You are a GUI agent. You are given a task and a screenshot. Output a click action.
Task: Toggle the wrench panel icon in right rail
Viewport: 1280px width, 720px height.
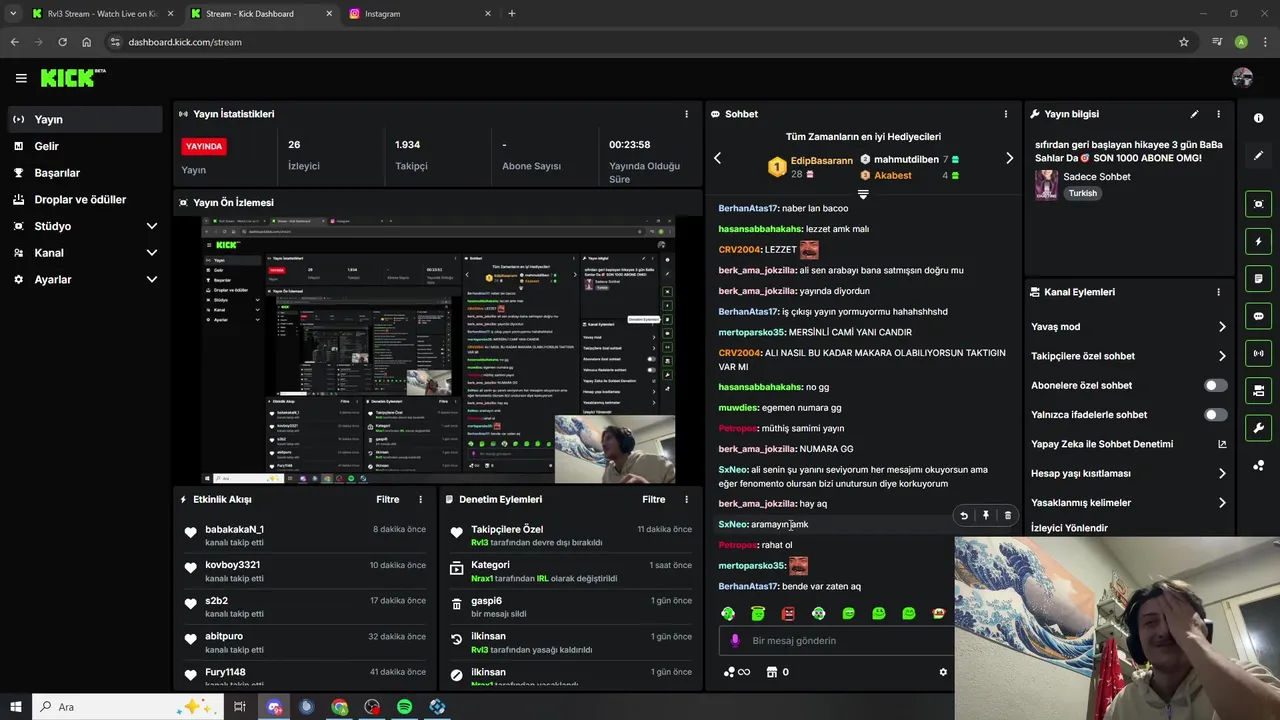tap(1258, 428)
